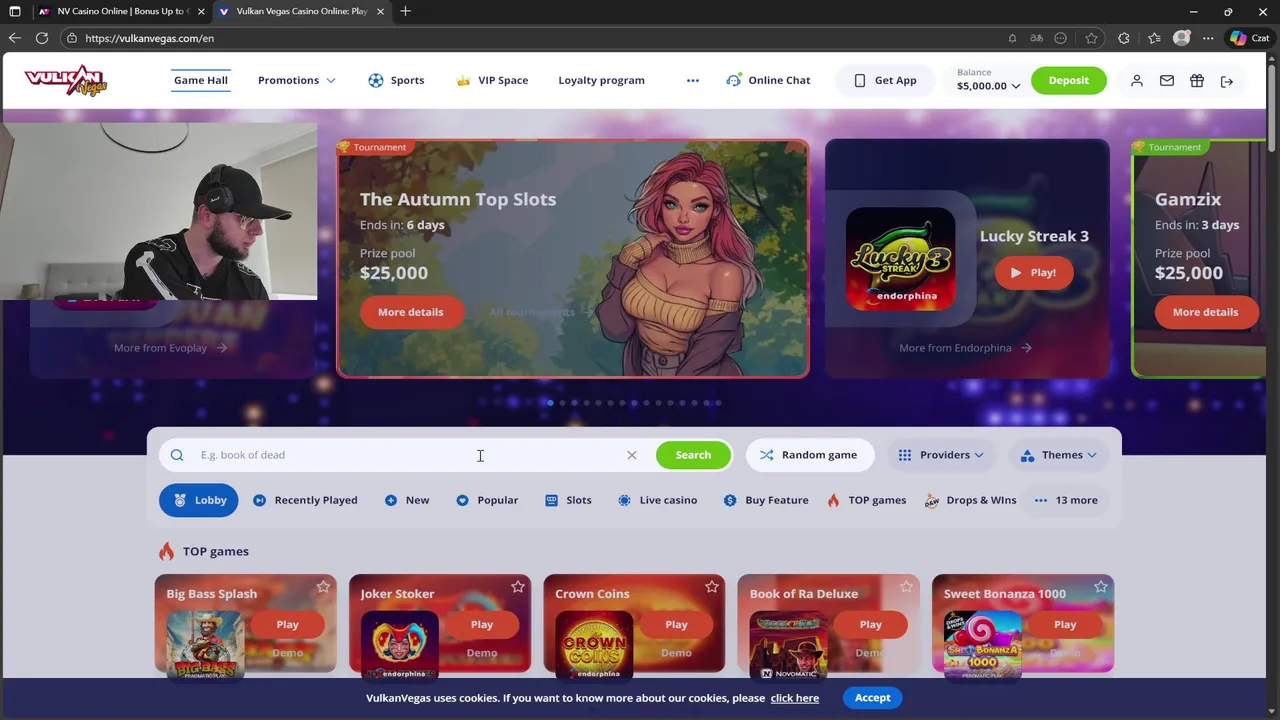Open the Providers dropdown
Screen dimensions: 1280x720
(941, 455)
